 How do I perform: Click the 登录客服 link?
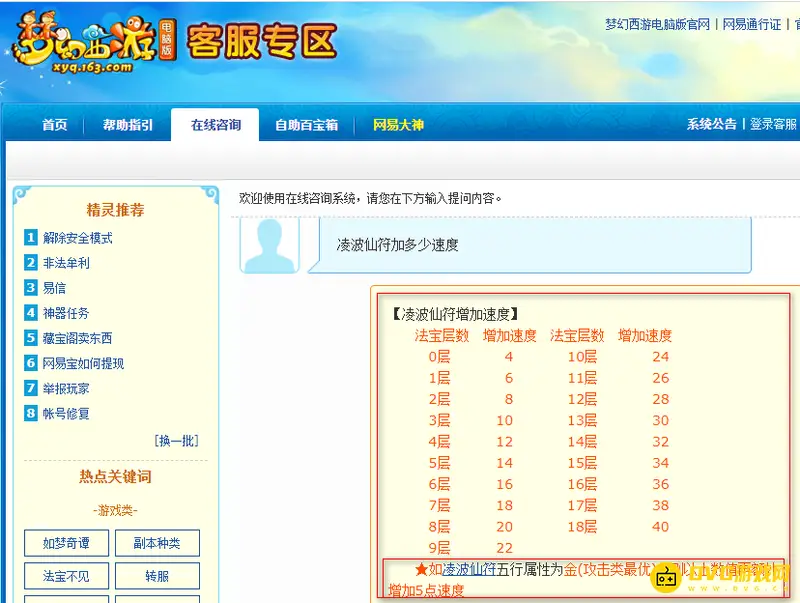773,124
